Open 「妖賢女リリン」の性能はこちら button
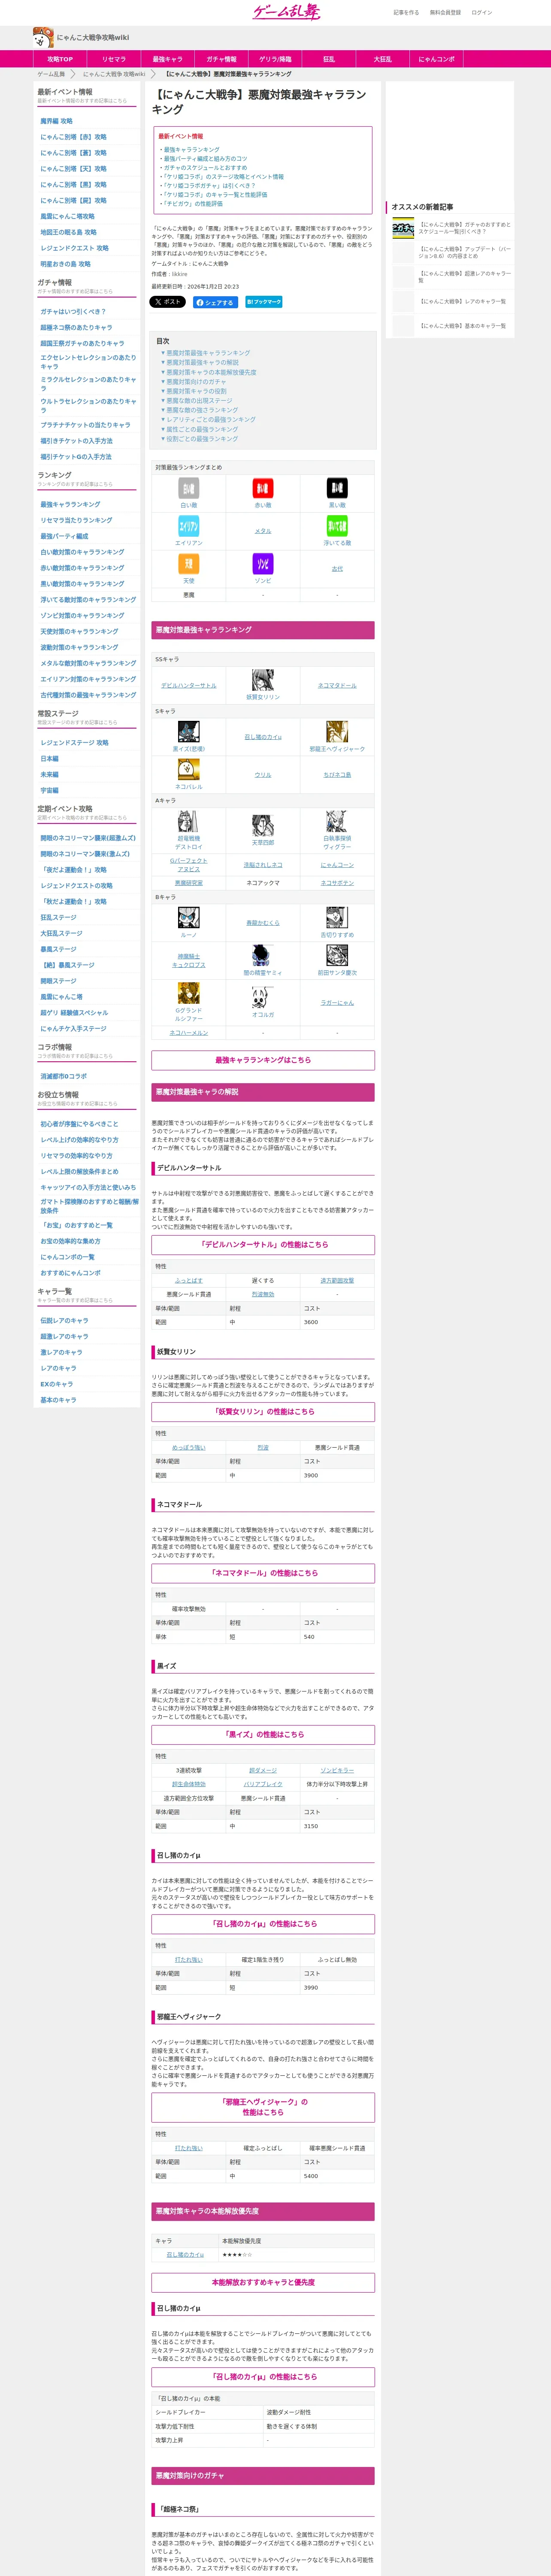 [x=263, y=1412]
